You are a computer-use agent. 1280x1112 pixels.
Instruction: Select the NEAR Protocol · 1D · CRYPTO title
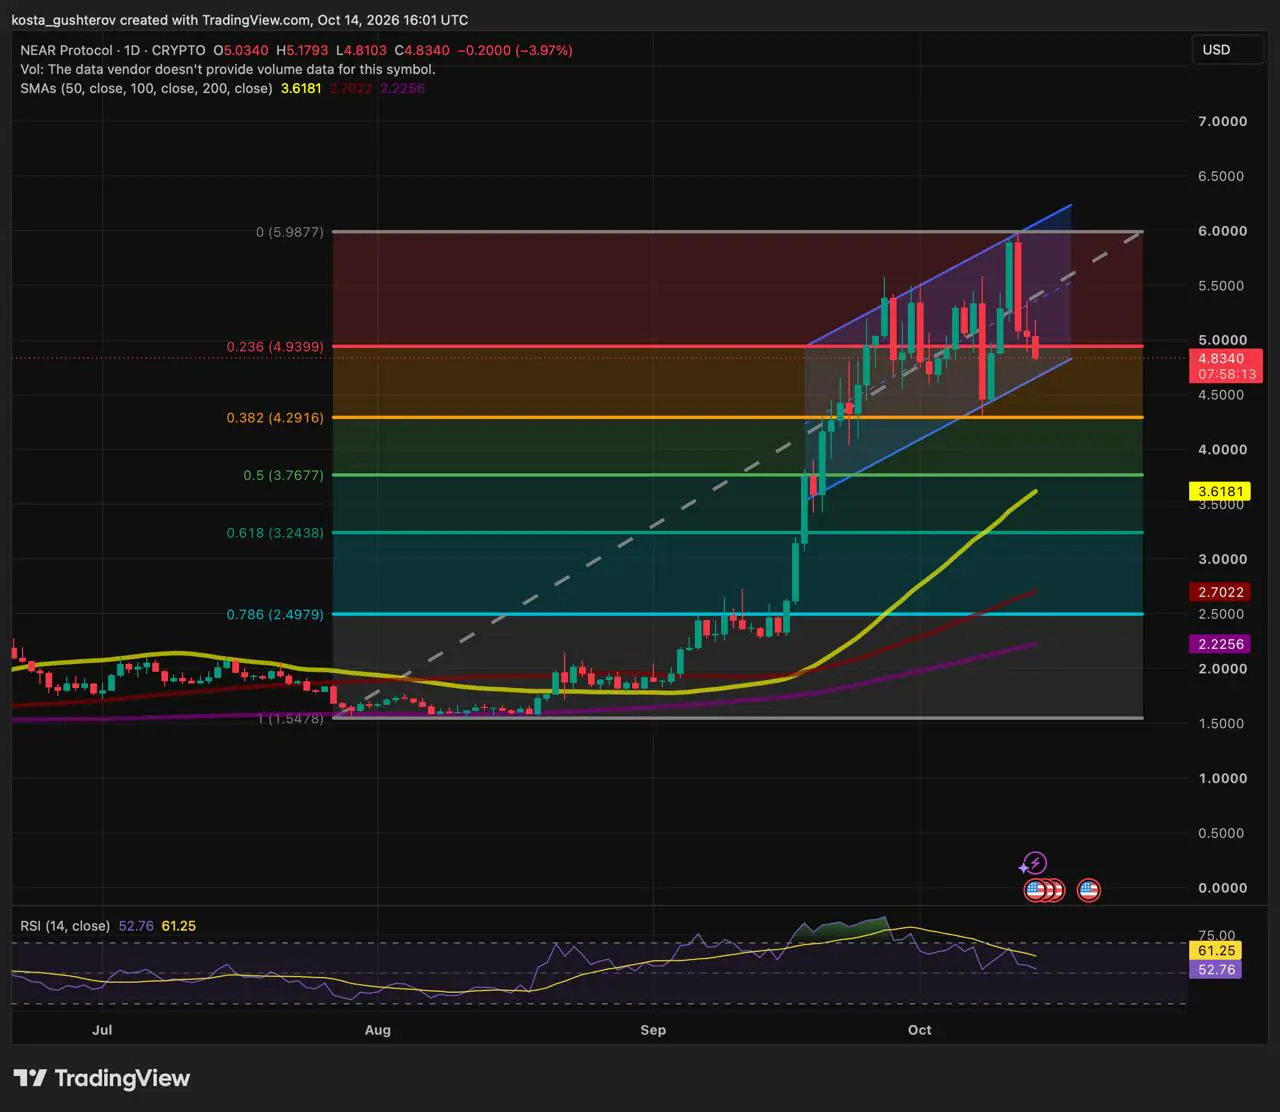pos(113,50)
